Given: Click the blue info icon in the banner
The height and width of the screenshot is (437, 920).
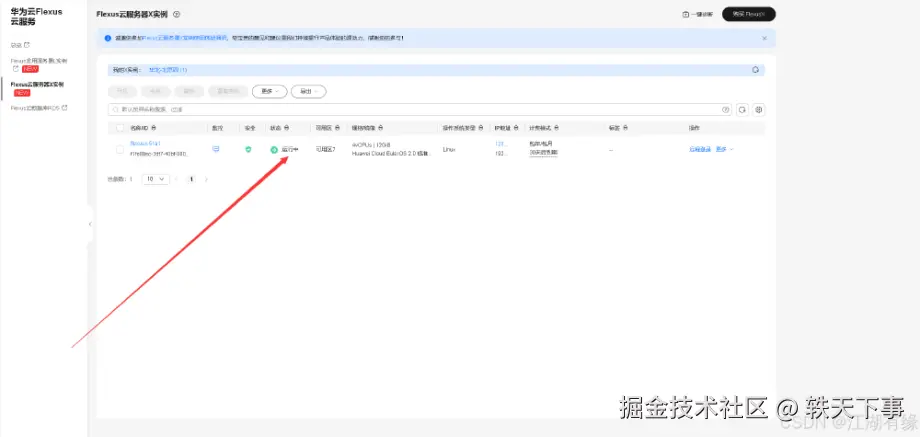Looking at the screenshot, I should [107, 38].
